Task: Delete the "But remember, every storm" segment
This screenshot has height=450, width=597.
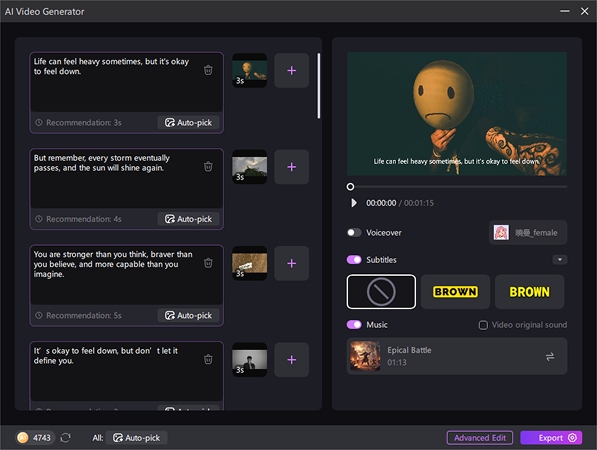Action: click(x=208, y=166)
